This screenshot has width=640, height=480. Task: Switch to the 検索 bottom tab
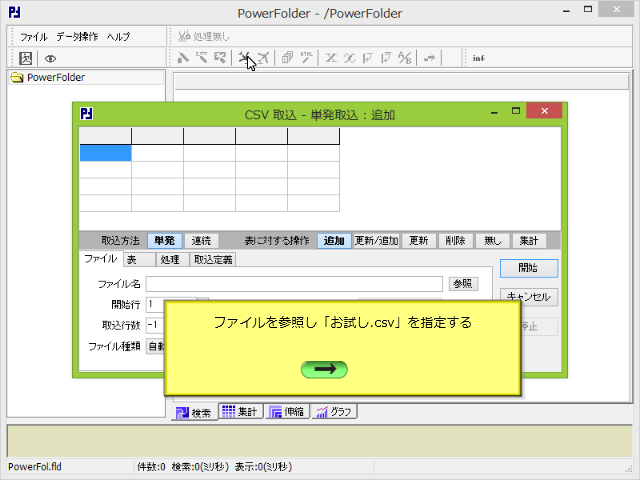point(194,413)
